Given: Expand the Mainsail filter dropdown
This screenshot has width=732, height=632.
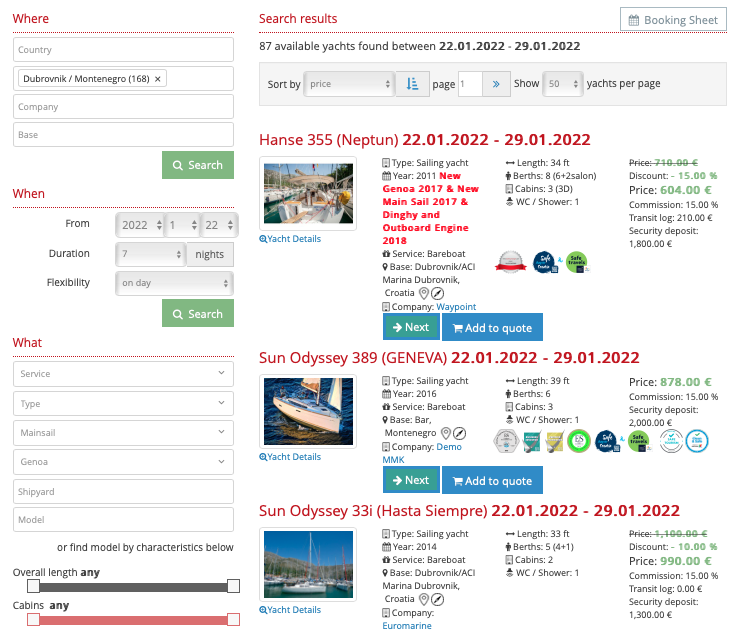Looking at the screenshot, I should tap(123, 434).
